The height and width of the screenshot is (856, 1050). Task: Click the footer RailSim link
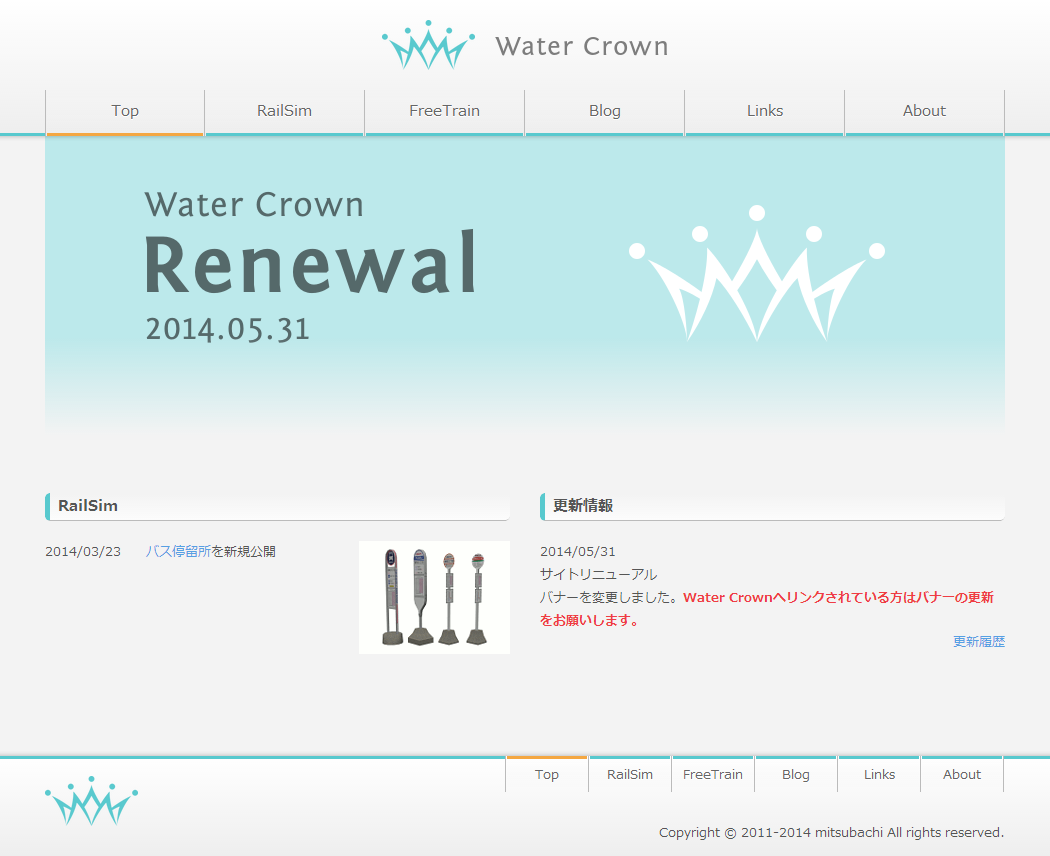pyautogui.click(x=630, y=774)
